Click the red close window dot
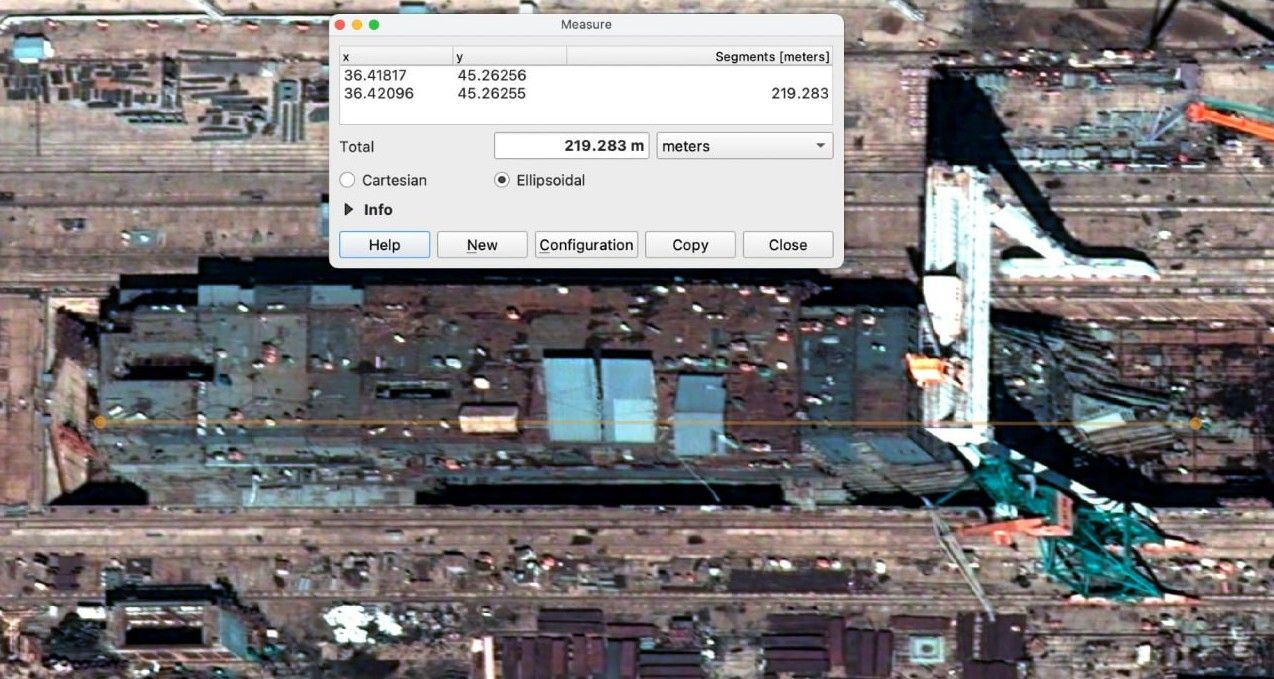This screenshot has height=679, width=1274. (340, 24)
